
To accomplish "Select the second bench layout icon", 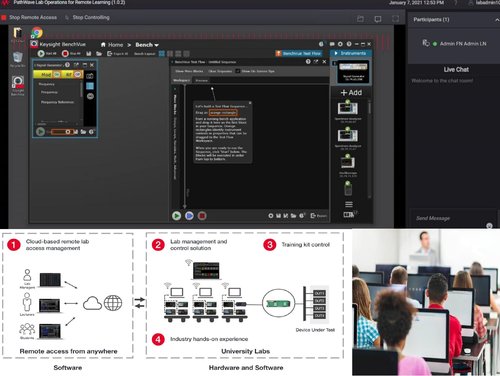I will point(170,53).
